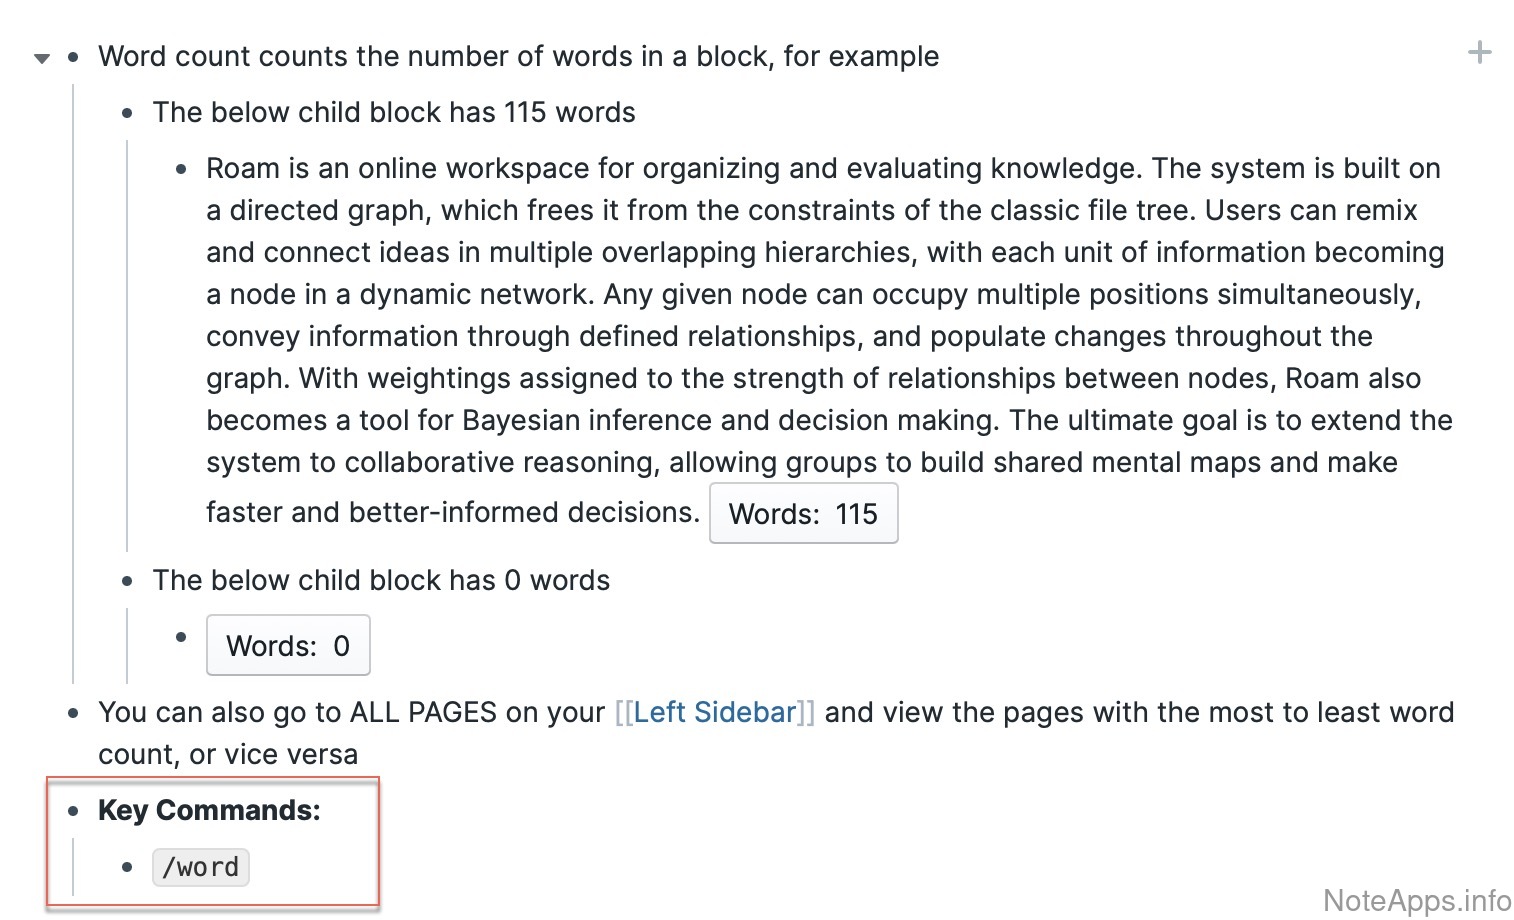Click the bullet beside Key Commands
Screen dimensions: 1514x920
(x=73, y=811)
